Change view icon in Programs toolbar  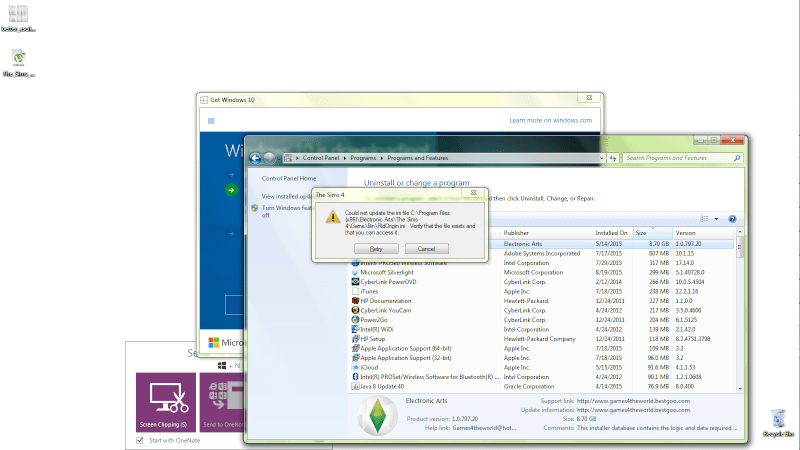point(704,219)
